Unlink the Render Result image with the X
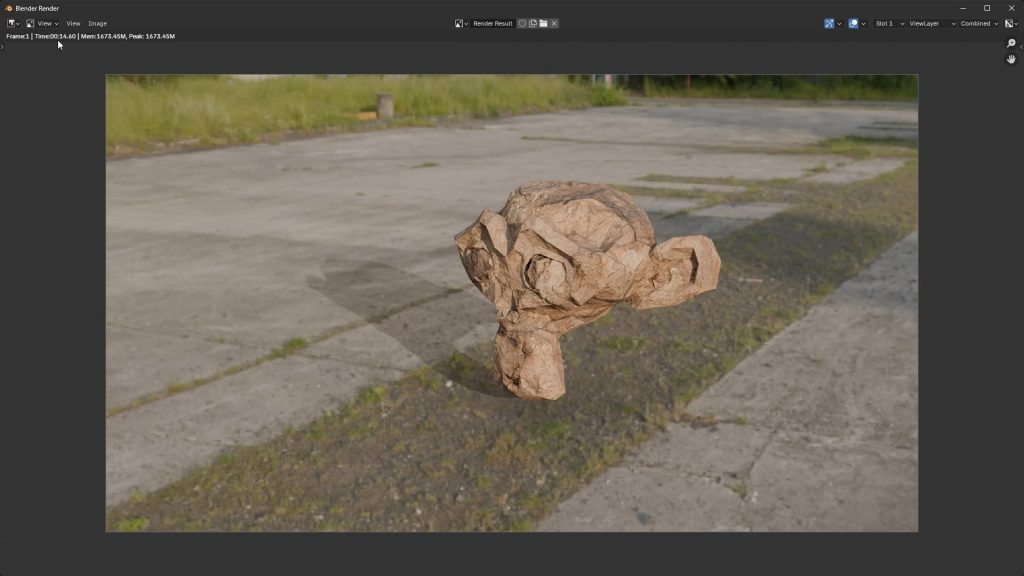The width and height of the screenshot is (1024, 576). coord(554,23)
